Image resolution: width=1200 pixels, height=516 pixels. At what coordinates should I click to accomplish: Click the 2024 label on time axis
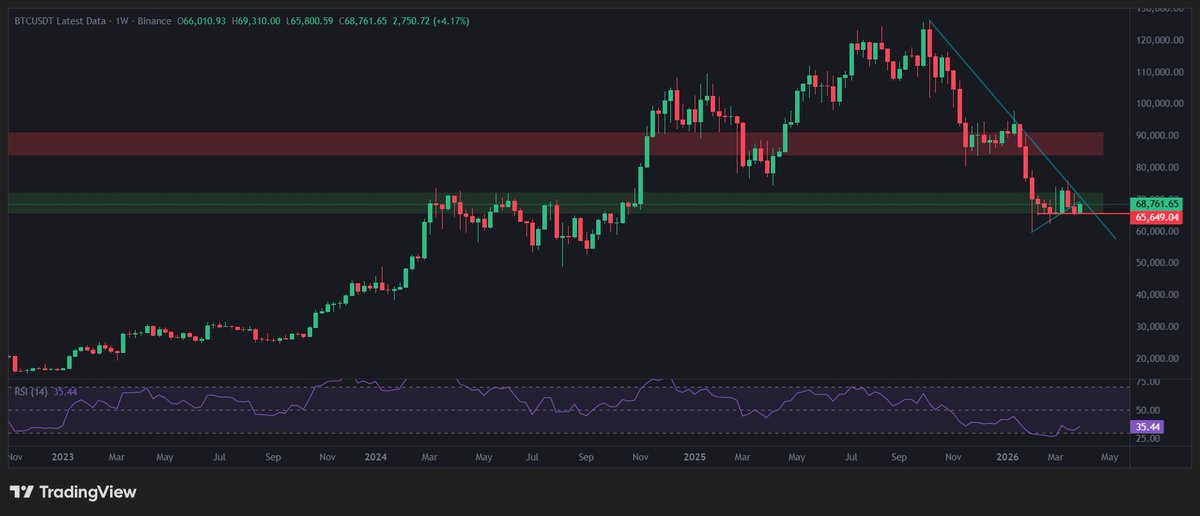coord(377,457)
